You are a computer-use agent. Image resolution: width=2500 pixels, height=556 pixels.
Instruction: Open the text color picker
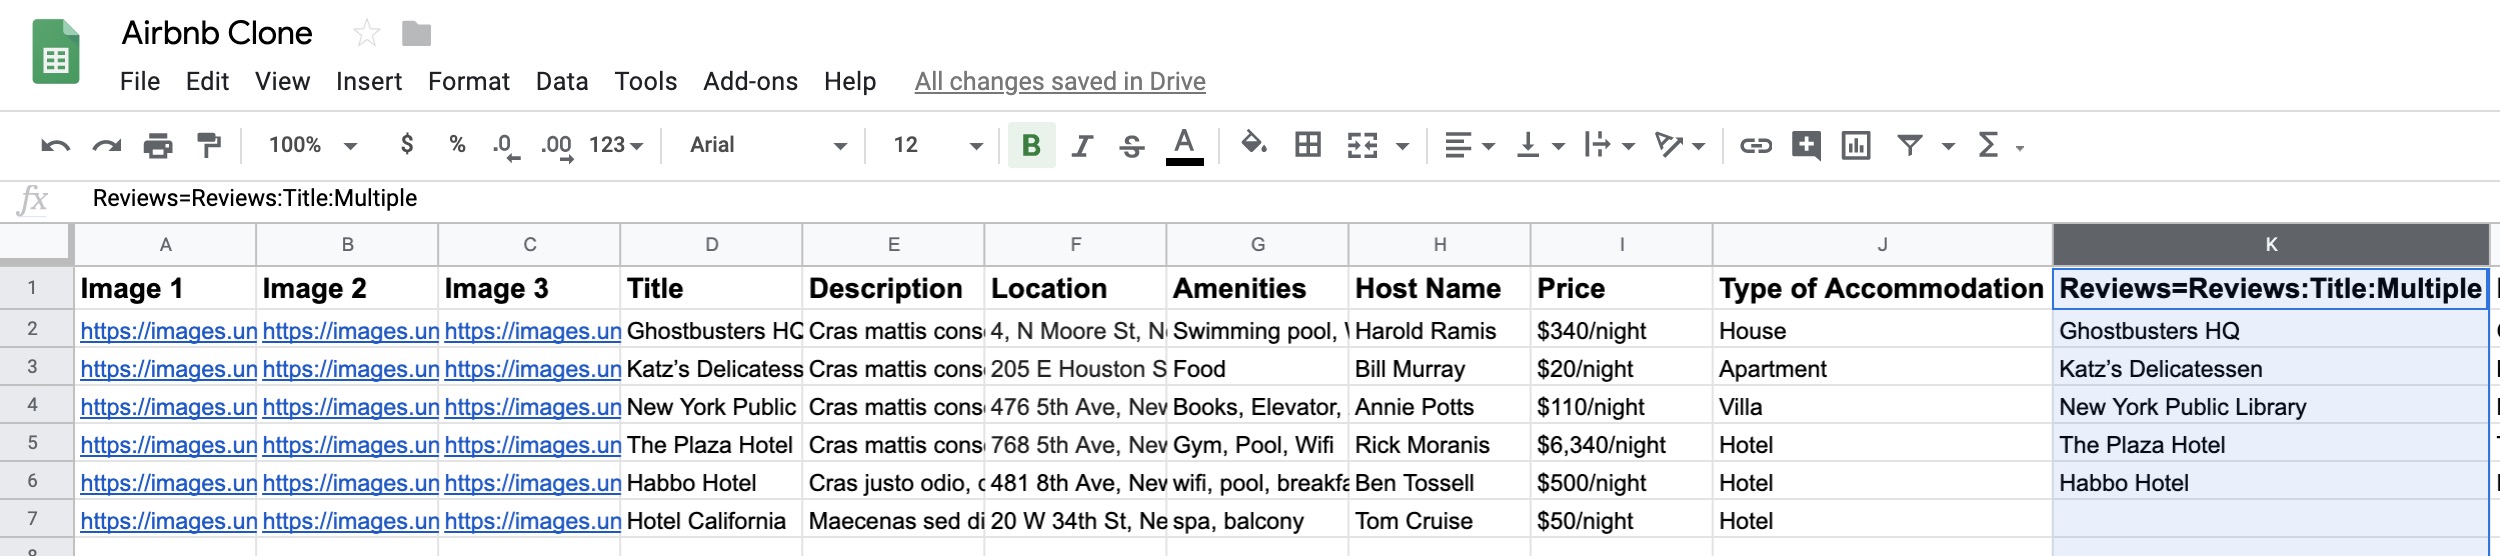coord(1184,146)
